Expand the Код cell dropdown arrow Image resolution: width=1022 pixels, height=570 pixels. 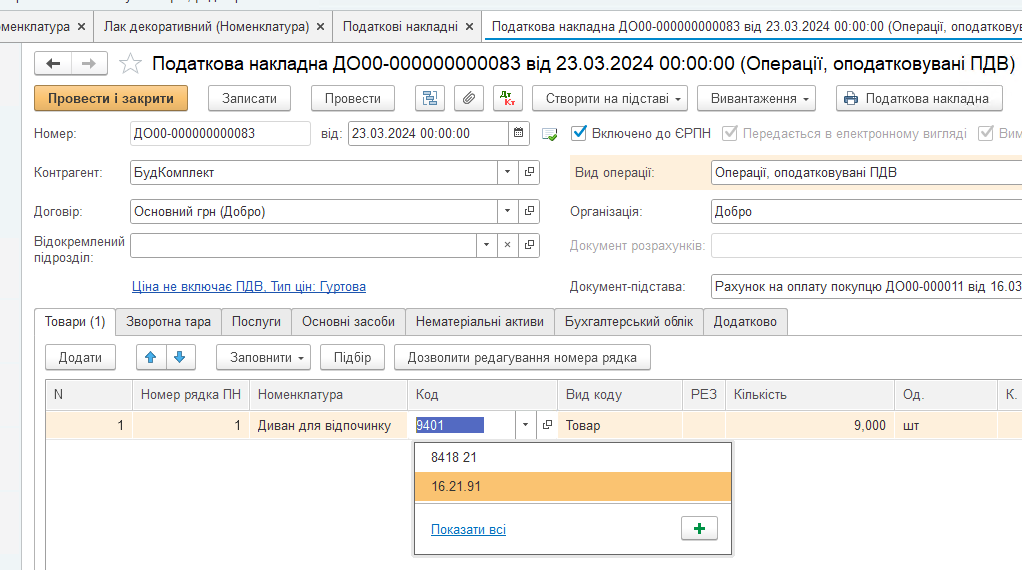coord(525,425)
